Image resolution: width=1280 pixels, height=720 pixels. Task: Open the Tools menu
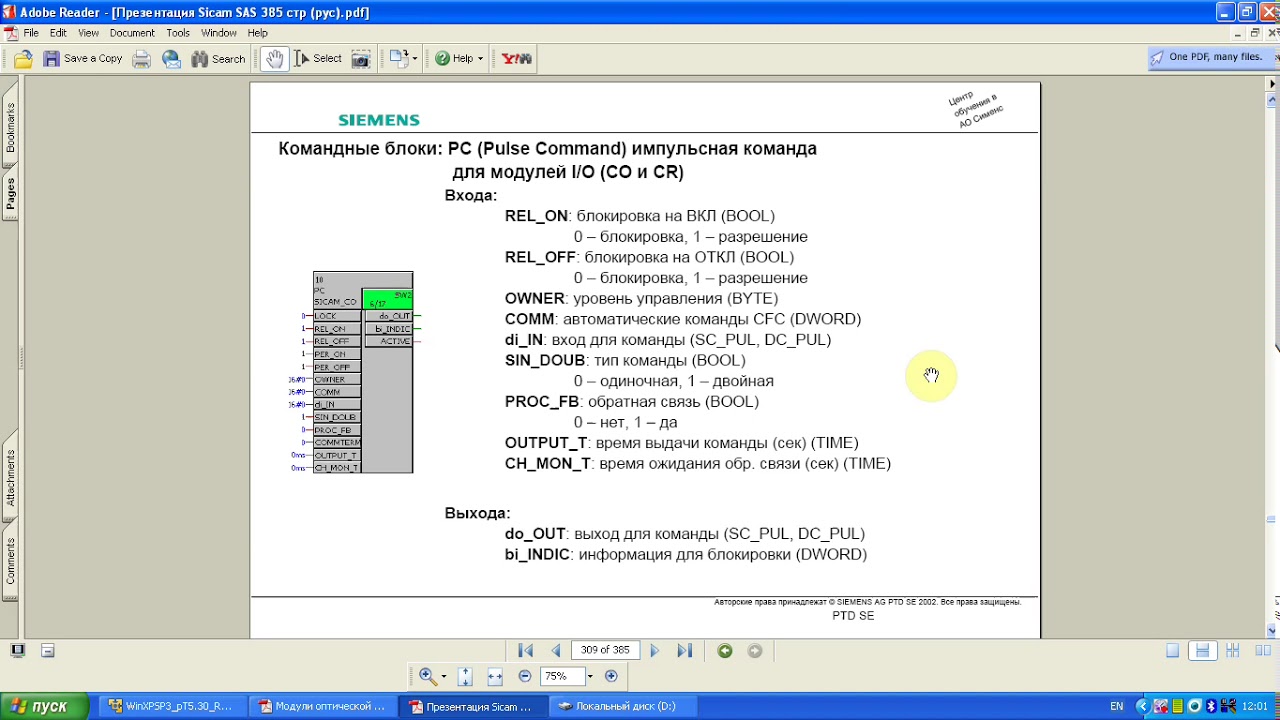pos(178,33)
